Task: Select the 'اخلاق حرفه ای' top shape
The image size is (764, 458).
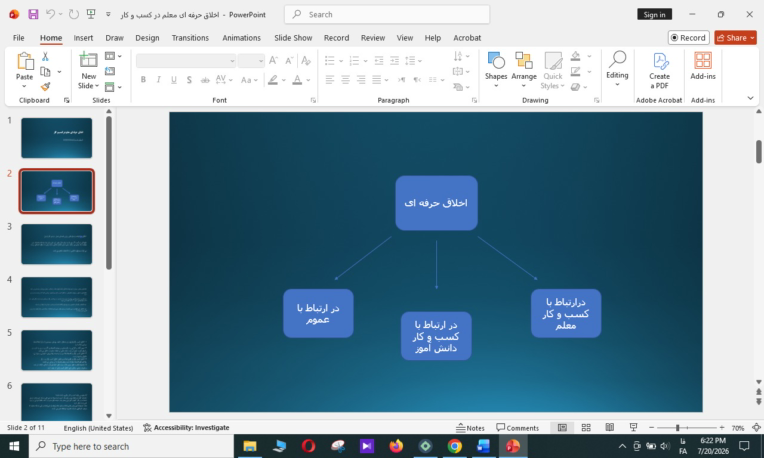Action: (x=436, y=203)
